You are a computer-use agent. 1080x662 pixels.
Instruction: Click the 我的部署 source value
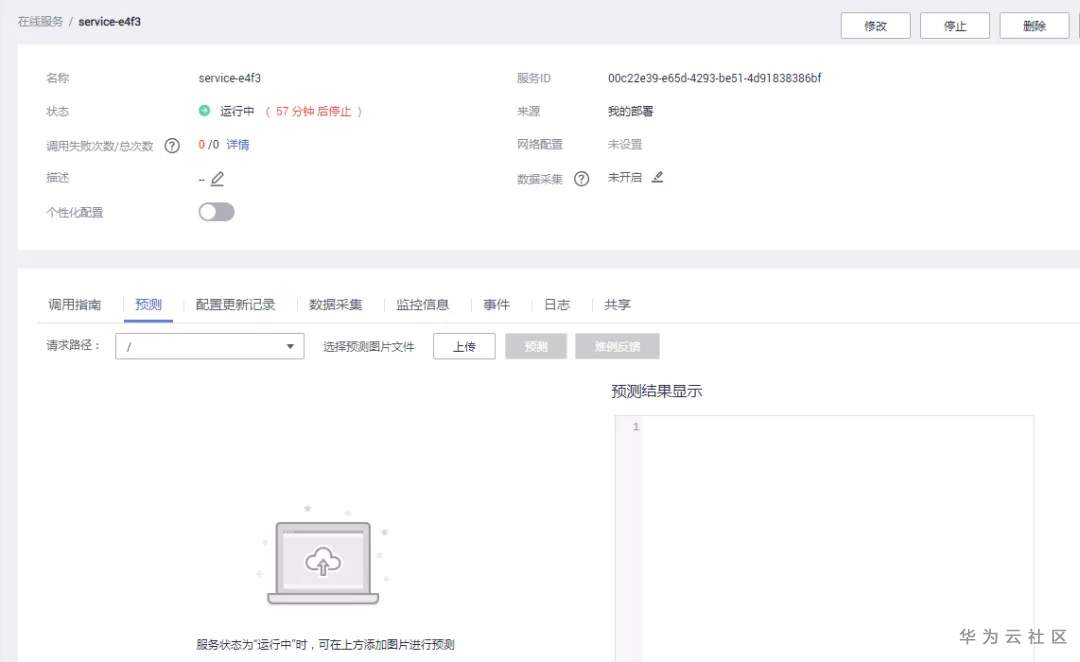pos(630,111)
